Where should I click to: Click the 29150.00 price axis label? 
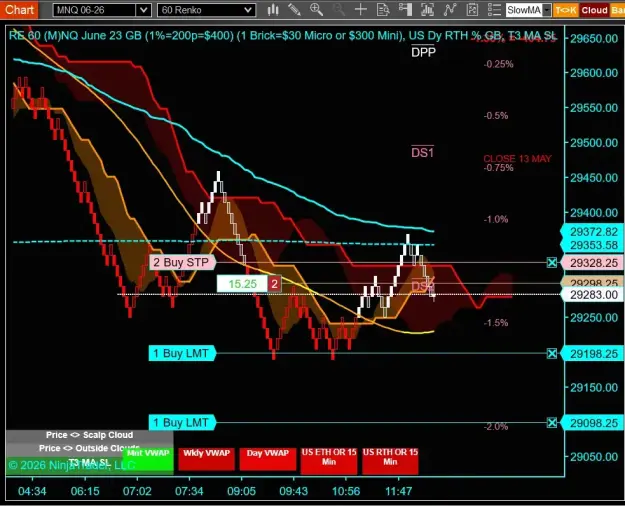594,388
